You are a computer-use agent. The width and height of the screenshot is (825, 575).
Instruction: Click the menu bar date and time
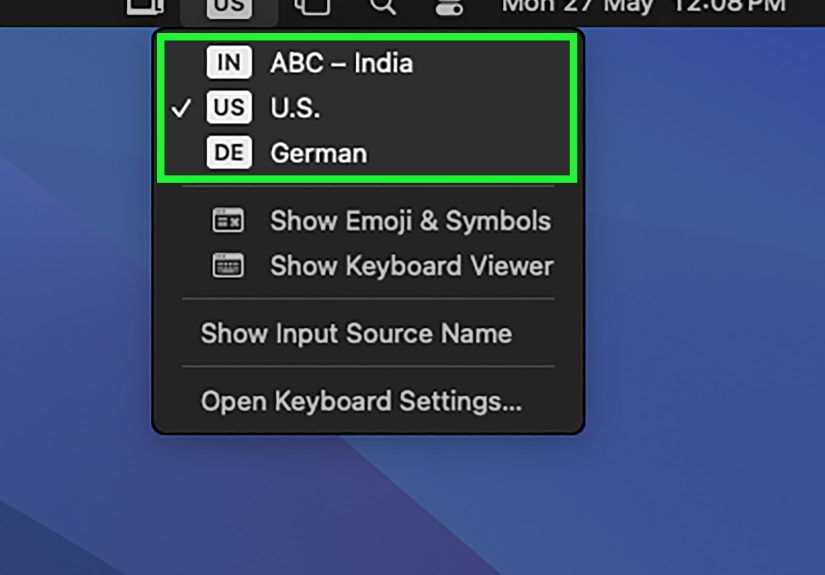(644, 6)
